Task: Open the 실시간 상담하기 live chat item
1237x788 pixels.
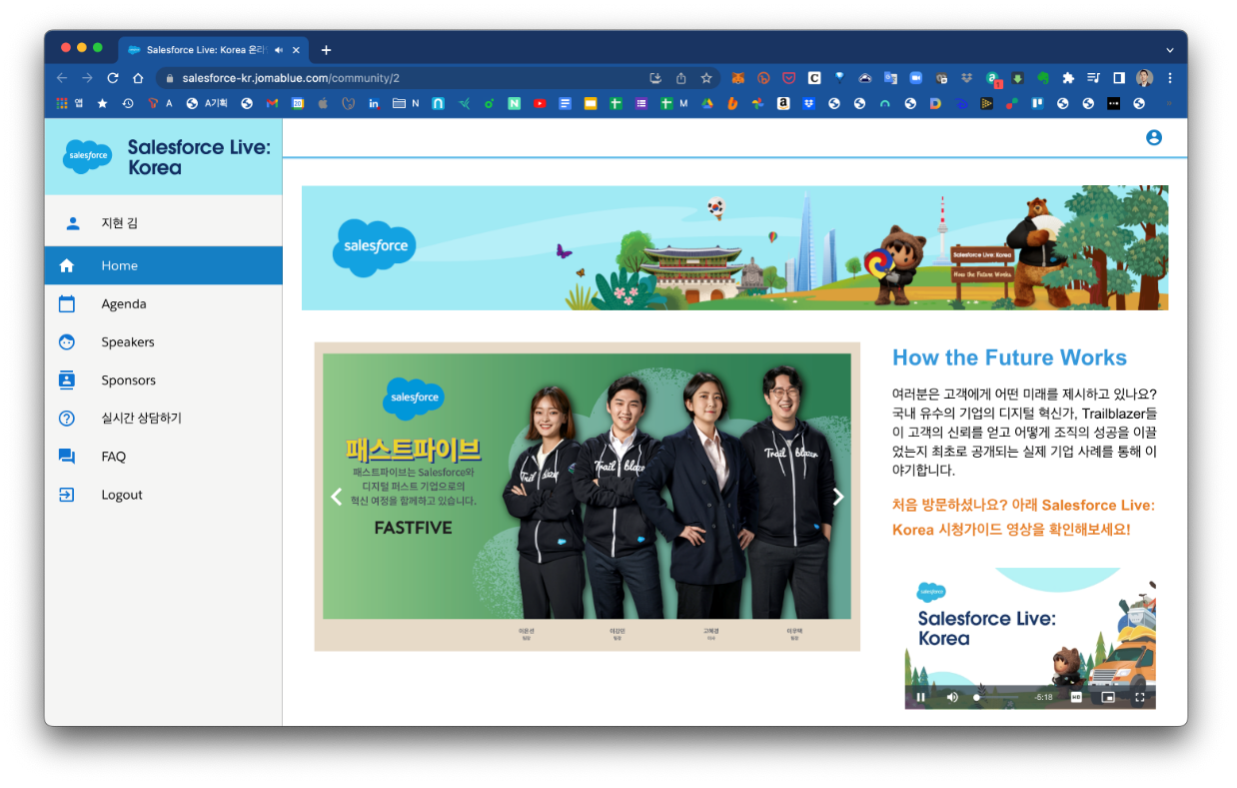Action: click(163, 418)
